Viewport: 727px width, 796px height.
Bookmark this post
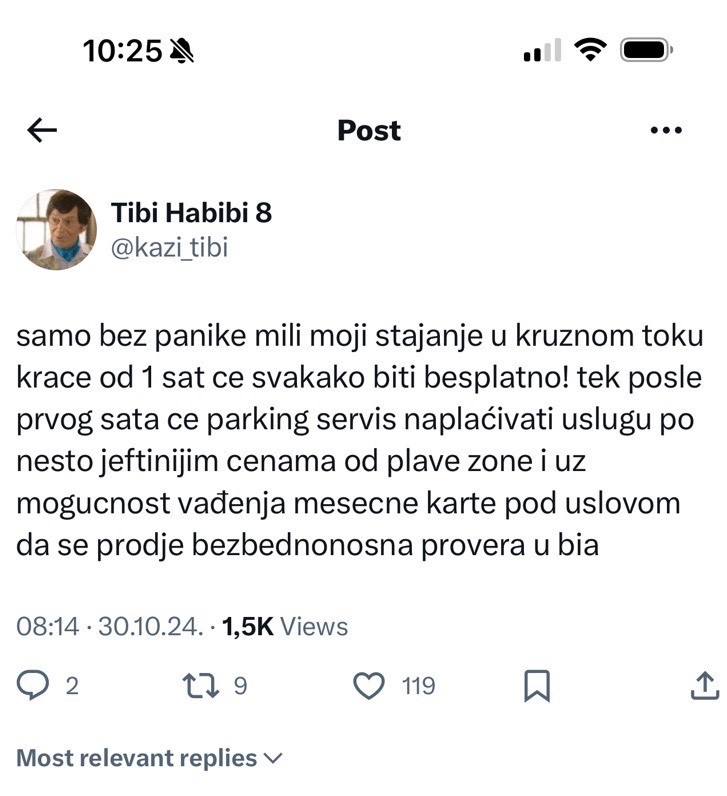537,685
